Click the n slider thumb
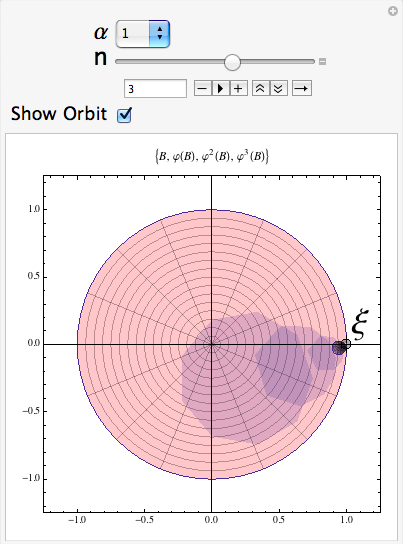Screen dimensions: 403x544 (232, 62)
